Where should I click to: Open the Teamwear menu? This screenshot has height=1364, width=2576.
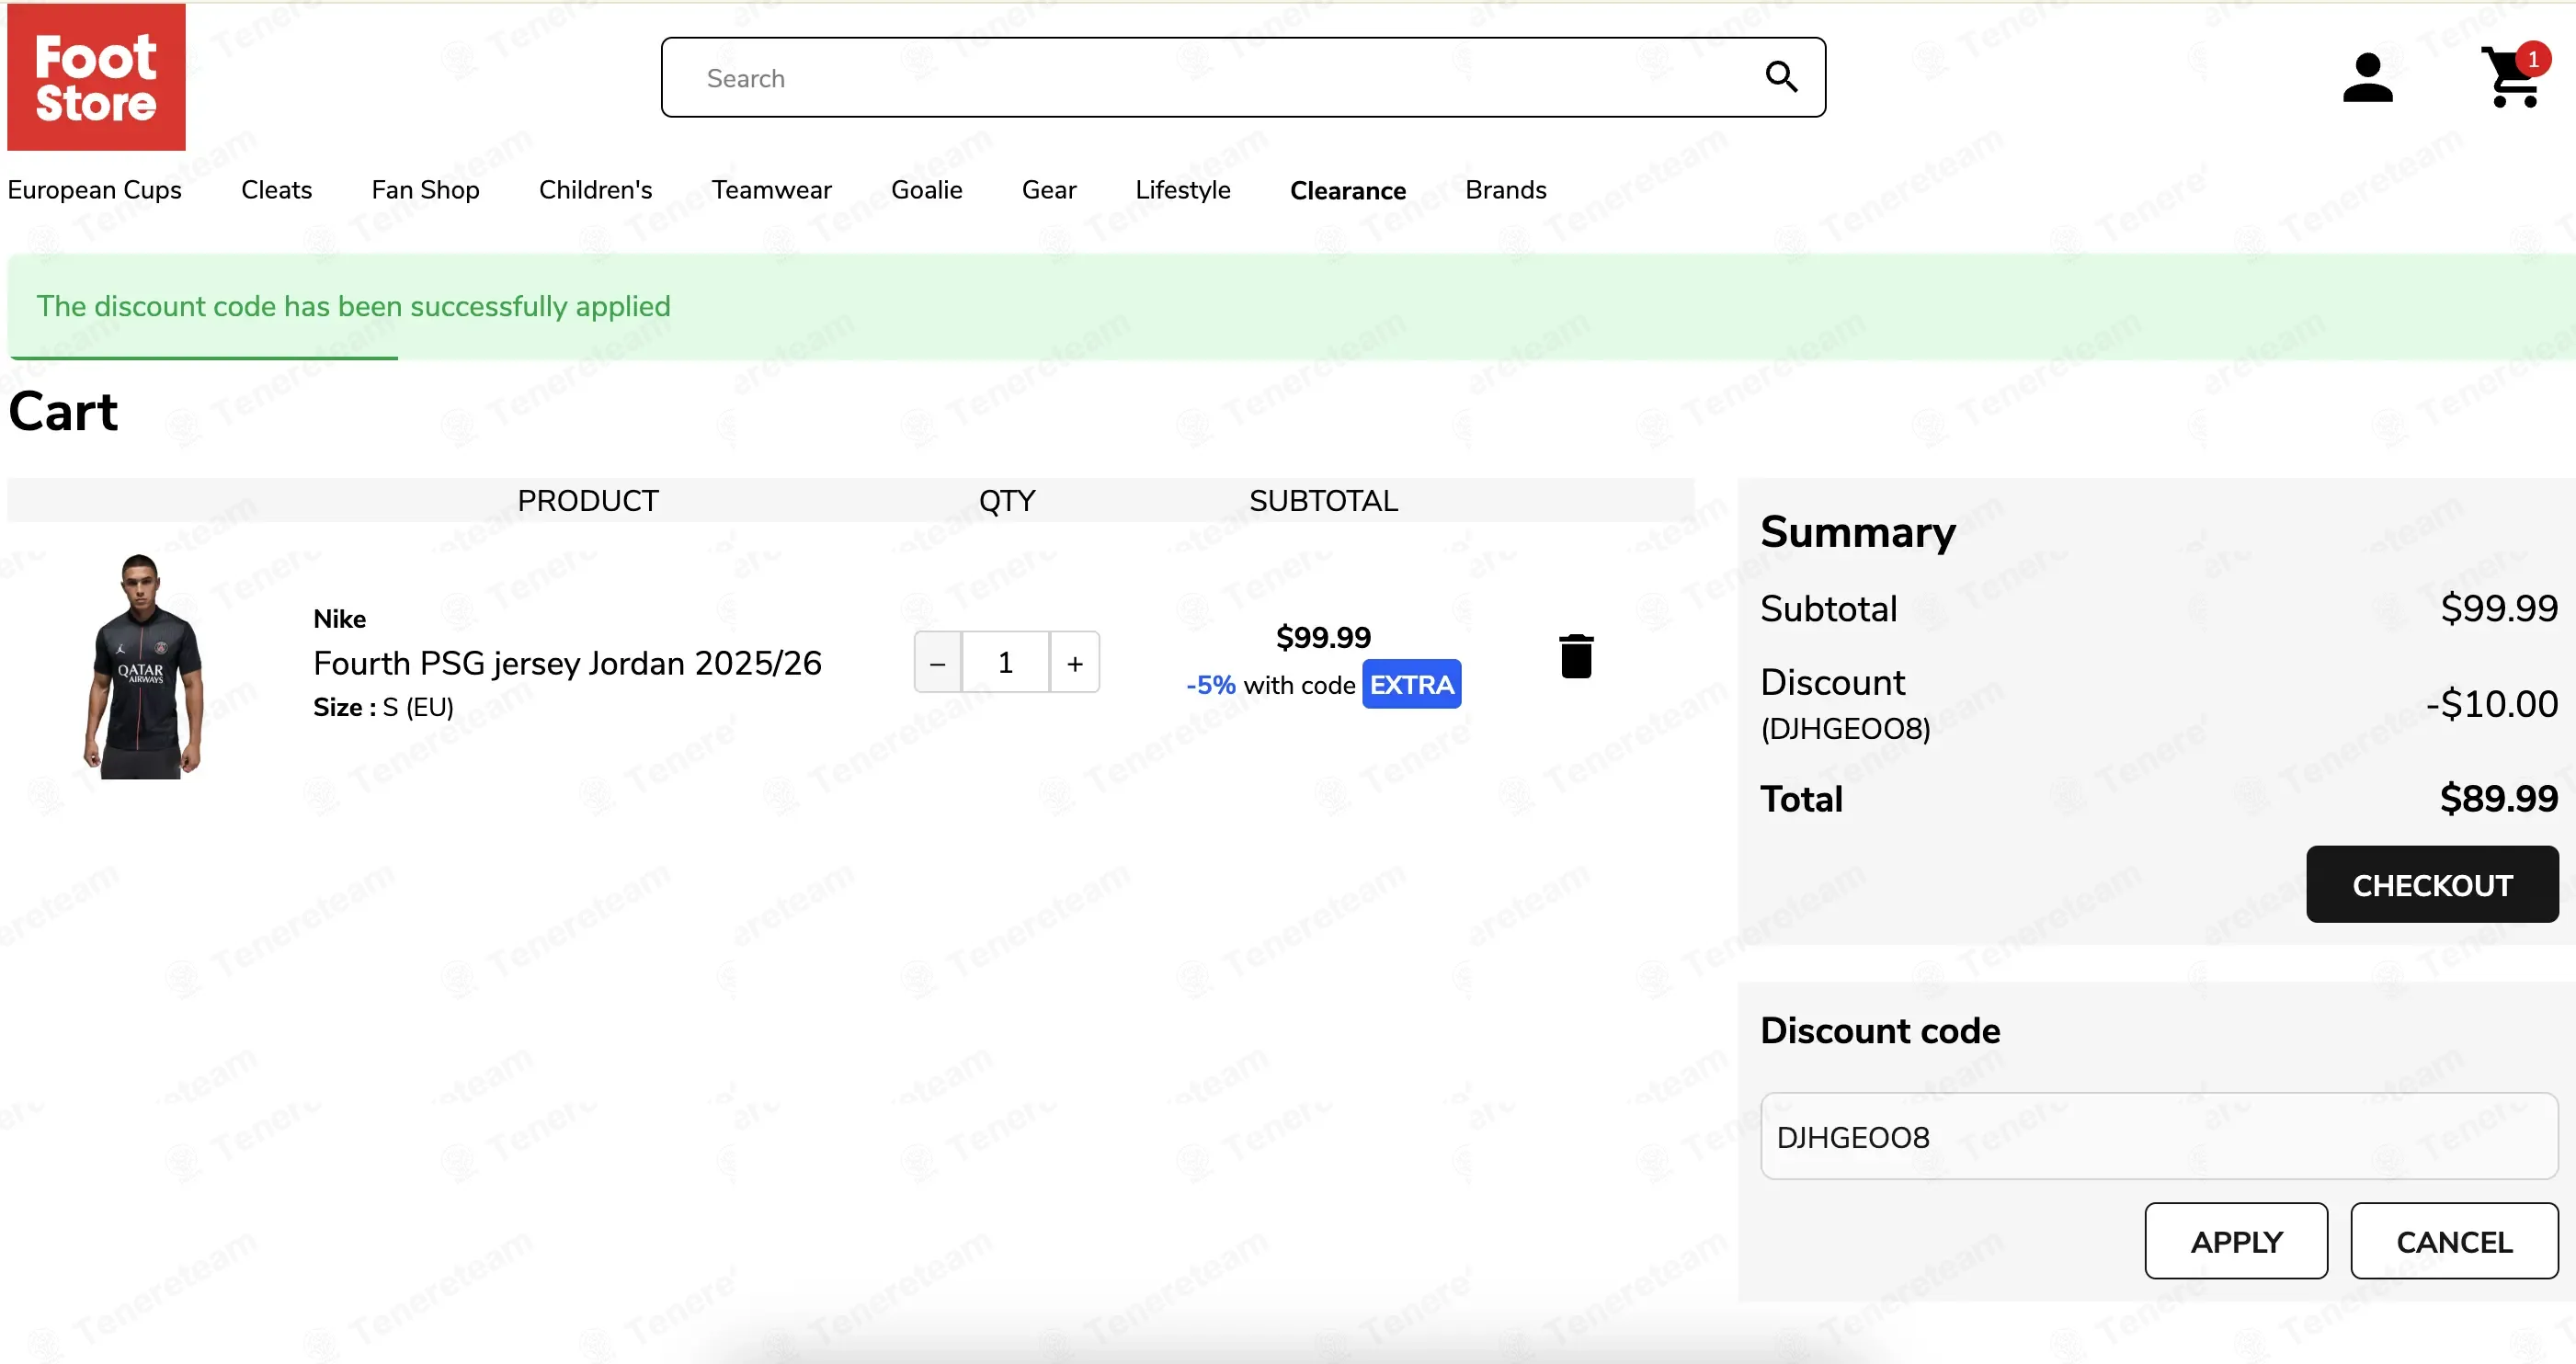pyautogui.click(x=772, y=190)
